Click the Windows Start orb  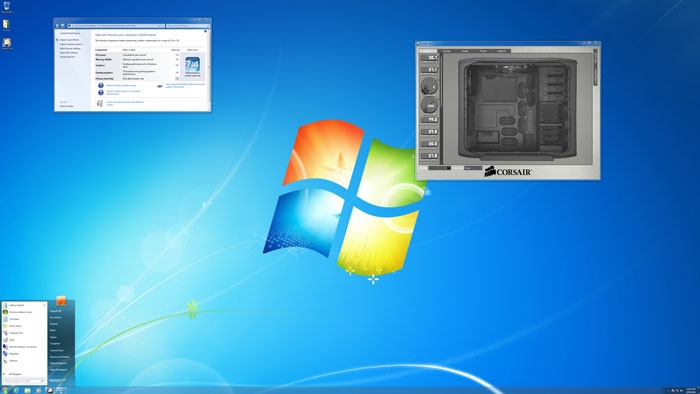tap(5, 390)
